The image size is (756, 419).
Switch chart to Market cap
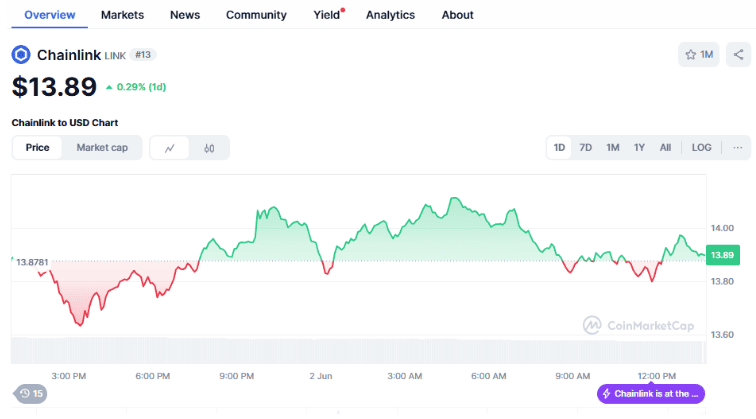[102, 148]
